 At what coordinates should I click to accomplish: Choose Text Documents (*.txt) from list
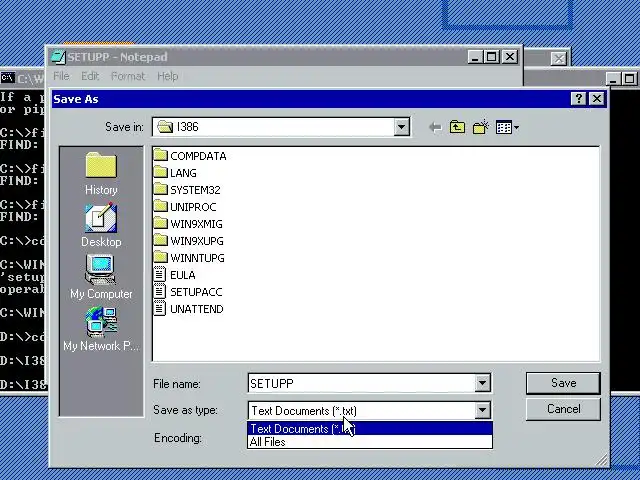pos(370,429)
